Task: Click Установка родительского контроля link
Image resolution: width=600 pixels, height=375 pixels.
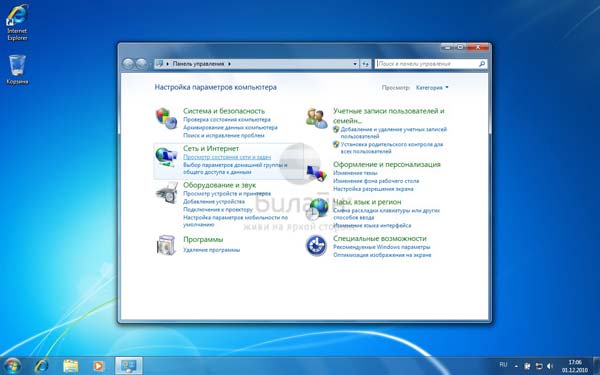Action: (x=391, y=148)
